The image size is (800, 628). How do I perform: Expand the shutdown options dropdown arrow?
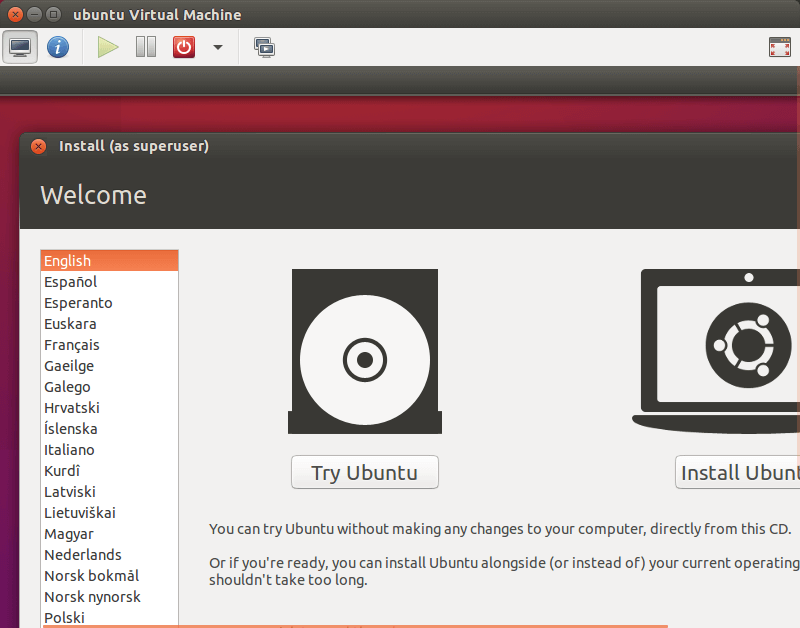(217, 47)
